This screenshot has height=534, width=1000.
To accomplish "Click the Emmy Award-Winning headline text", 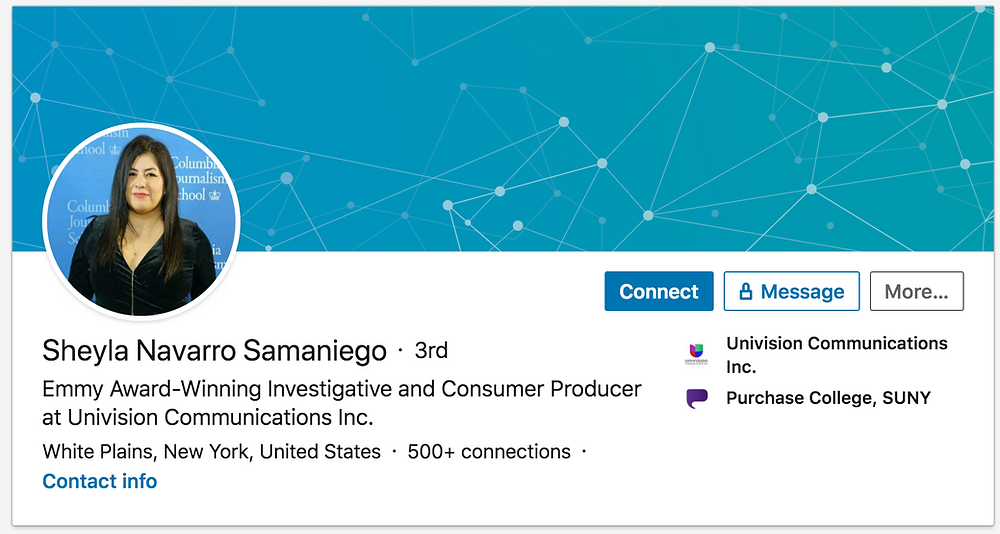I will pyautogui.click(x=342, y=389).
